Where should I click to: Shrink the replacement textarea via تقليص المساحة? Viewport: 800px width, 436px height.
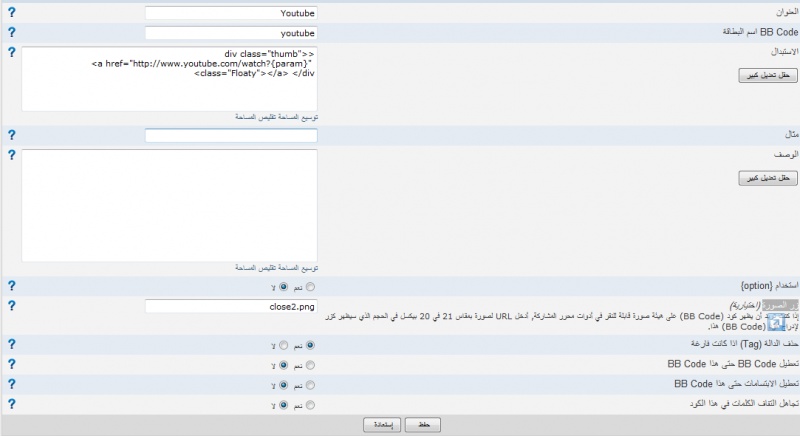(x=255, y=116)
